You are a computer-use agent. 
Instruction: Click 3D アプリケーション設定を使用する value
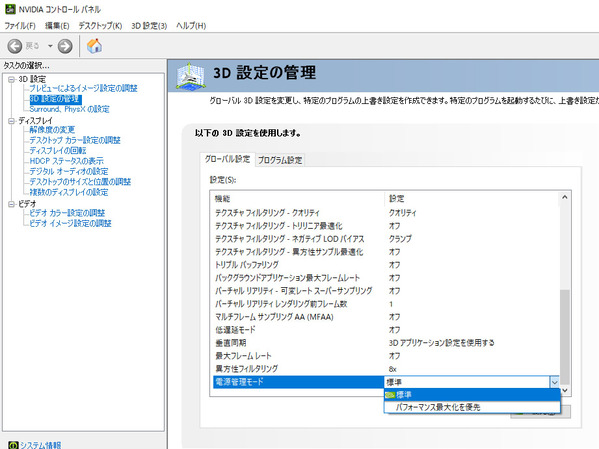click(442, 343)
